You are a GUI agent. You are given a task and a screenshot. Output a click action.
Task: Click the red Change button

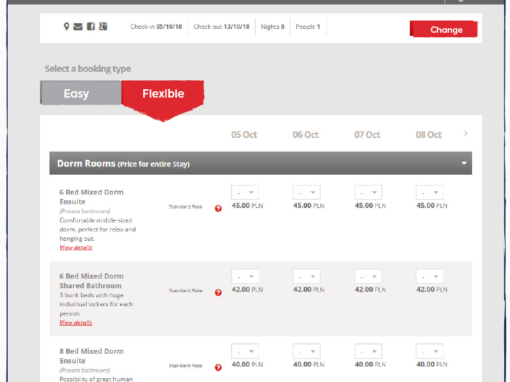444,29
